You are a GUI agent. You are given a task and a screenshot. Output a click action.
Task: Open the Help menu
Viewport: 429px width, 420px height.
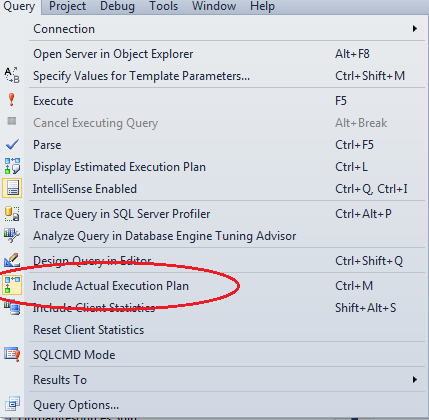coord(262,6)
